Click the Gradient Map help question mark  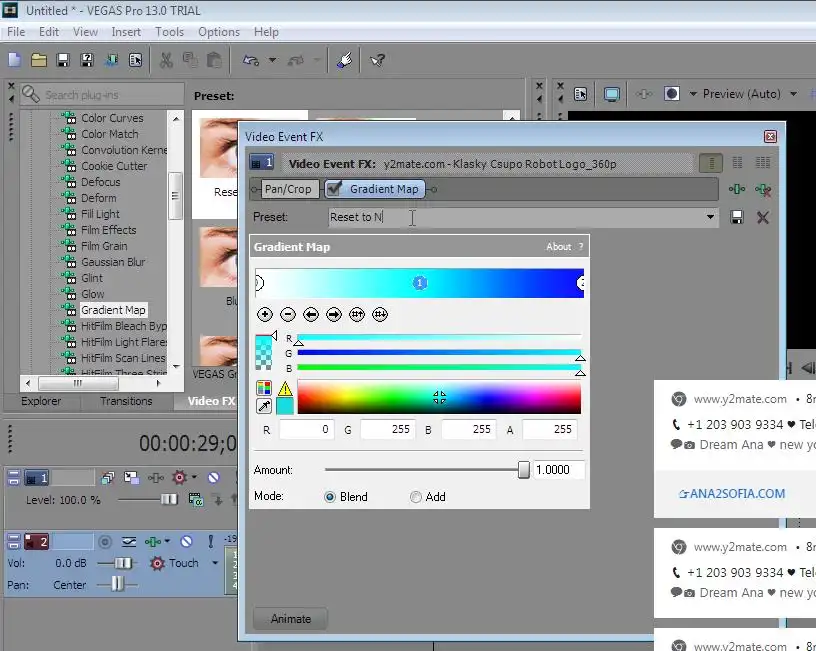click(x=581, y=247)
